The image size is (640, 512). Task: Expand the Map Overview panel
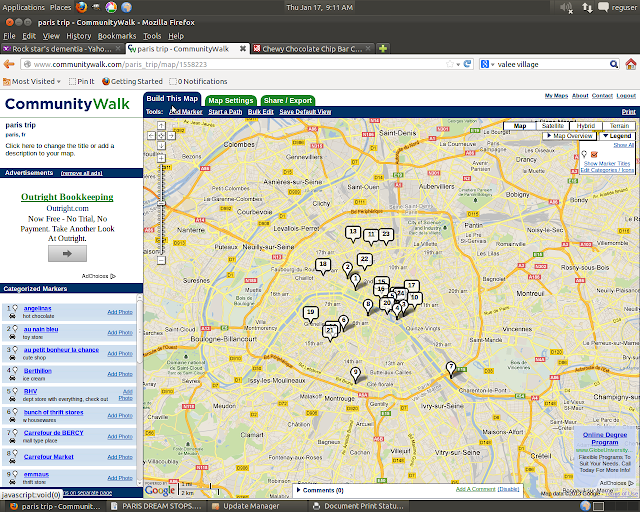coord(570,136)
